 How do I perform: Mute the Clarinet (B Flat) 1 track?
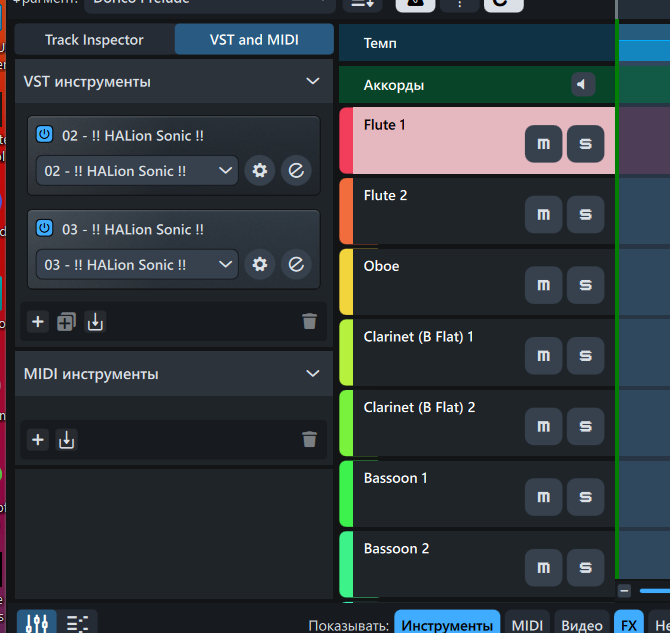click(543, 356)
